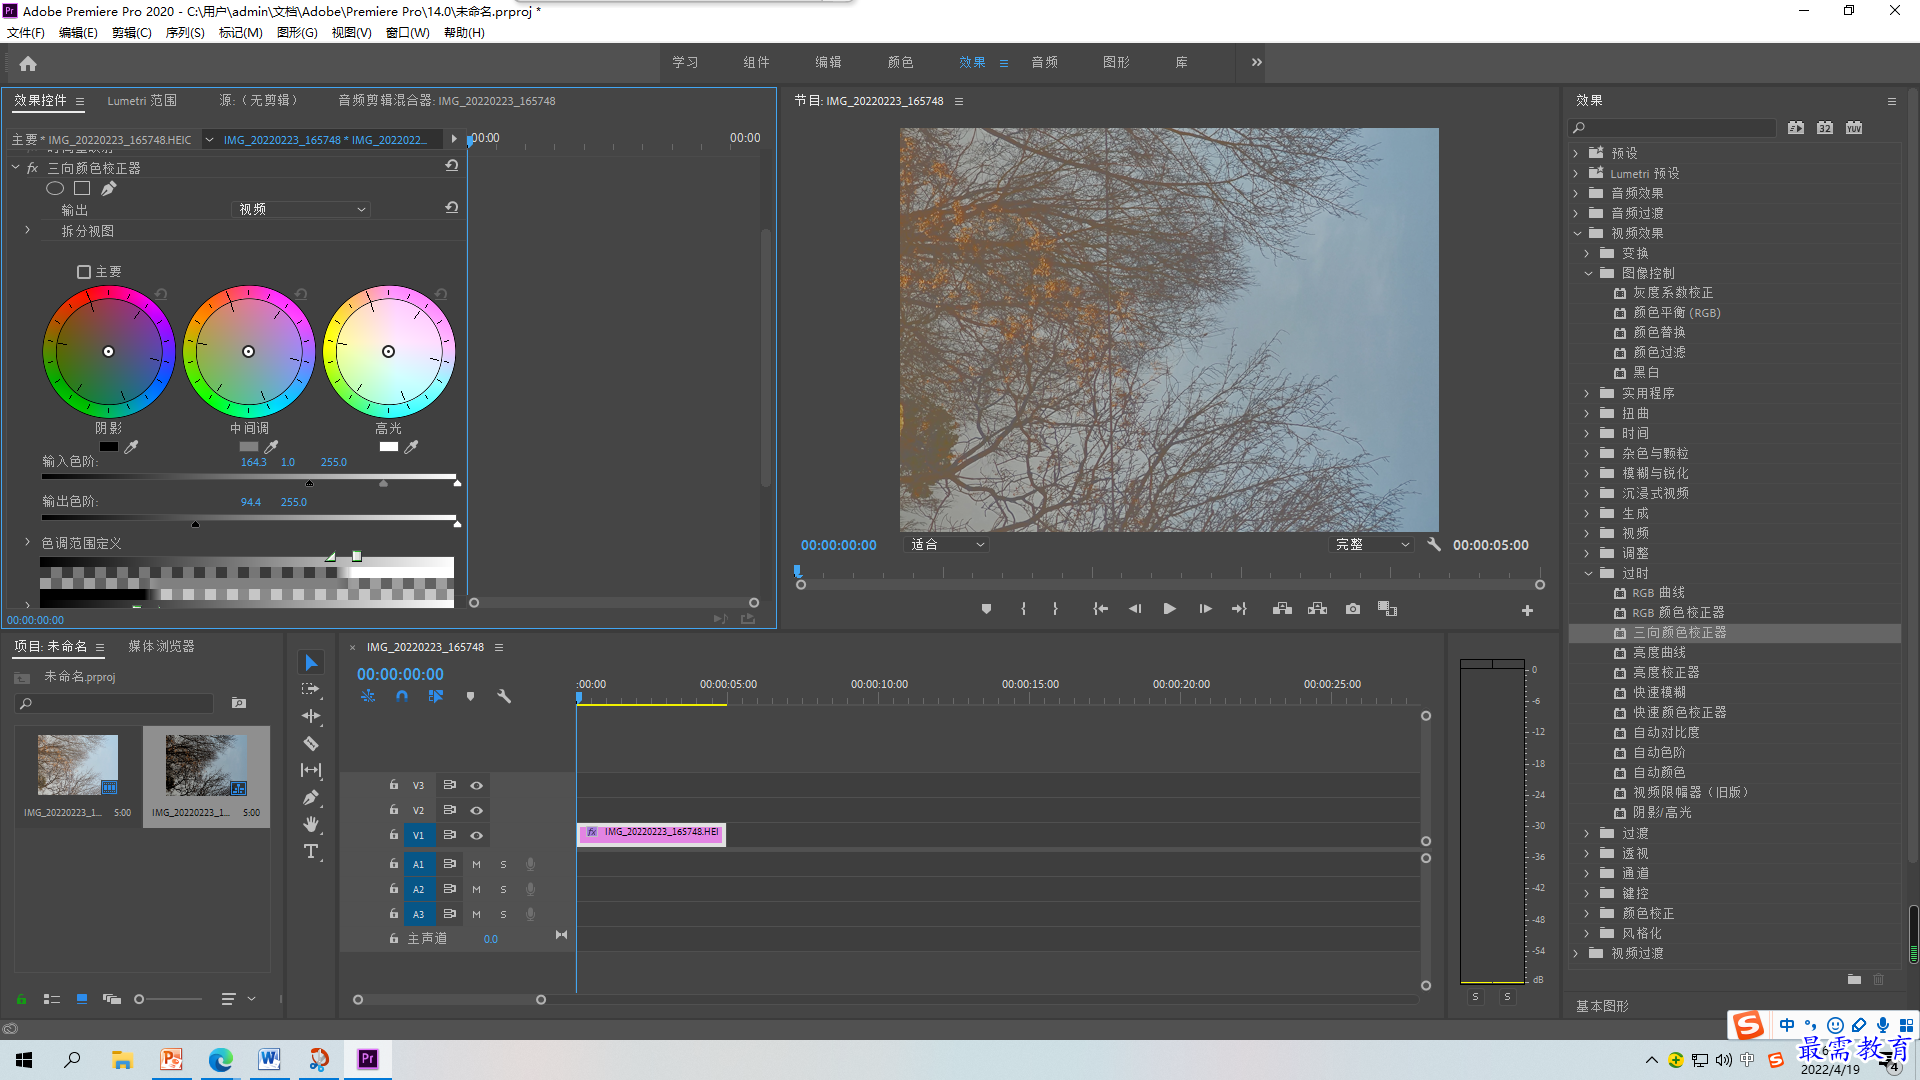Click the Effects panel search field
Screen dimensions: 1920x1080
point(1672,128)
